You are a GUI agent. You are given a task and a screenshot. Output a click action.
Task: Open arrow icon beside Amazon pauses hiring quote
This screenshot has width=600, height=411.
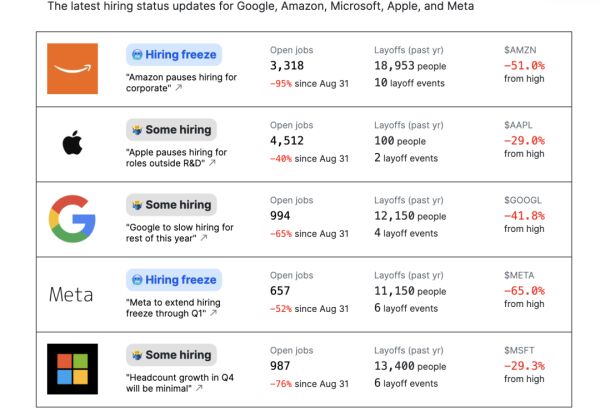click(x=180, y=88)
